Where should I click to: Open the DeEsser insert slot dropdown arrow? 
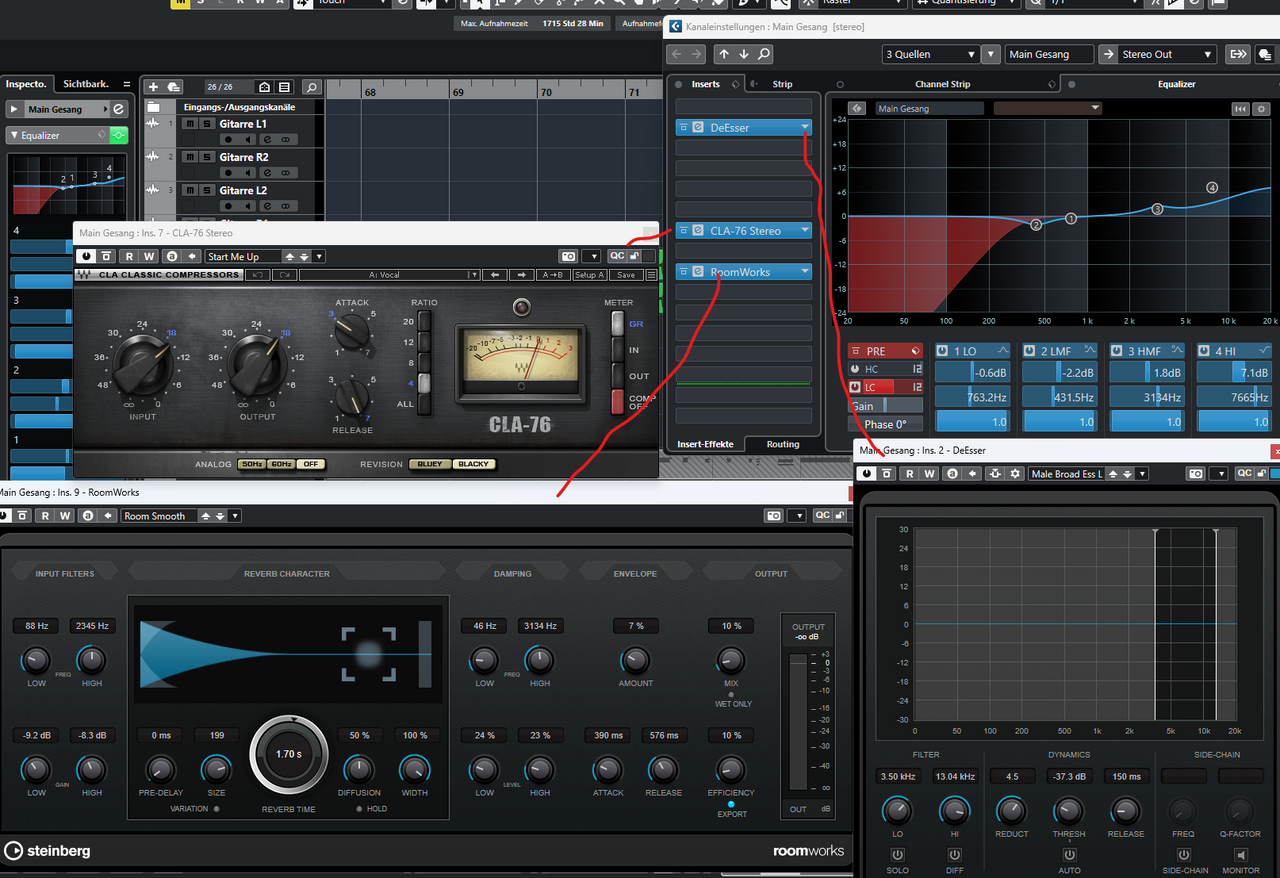805,127
